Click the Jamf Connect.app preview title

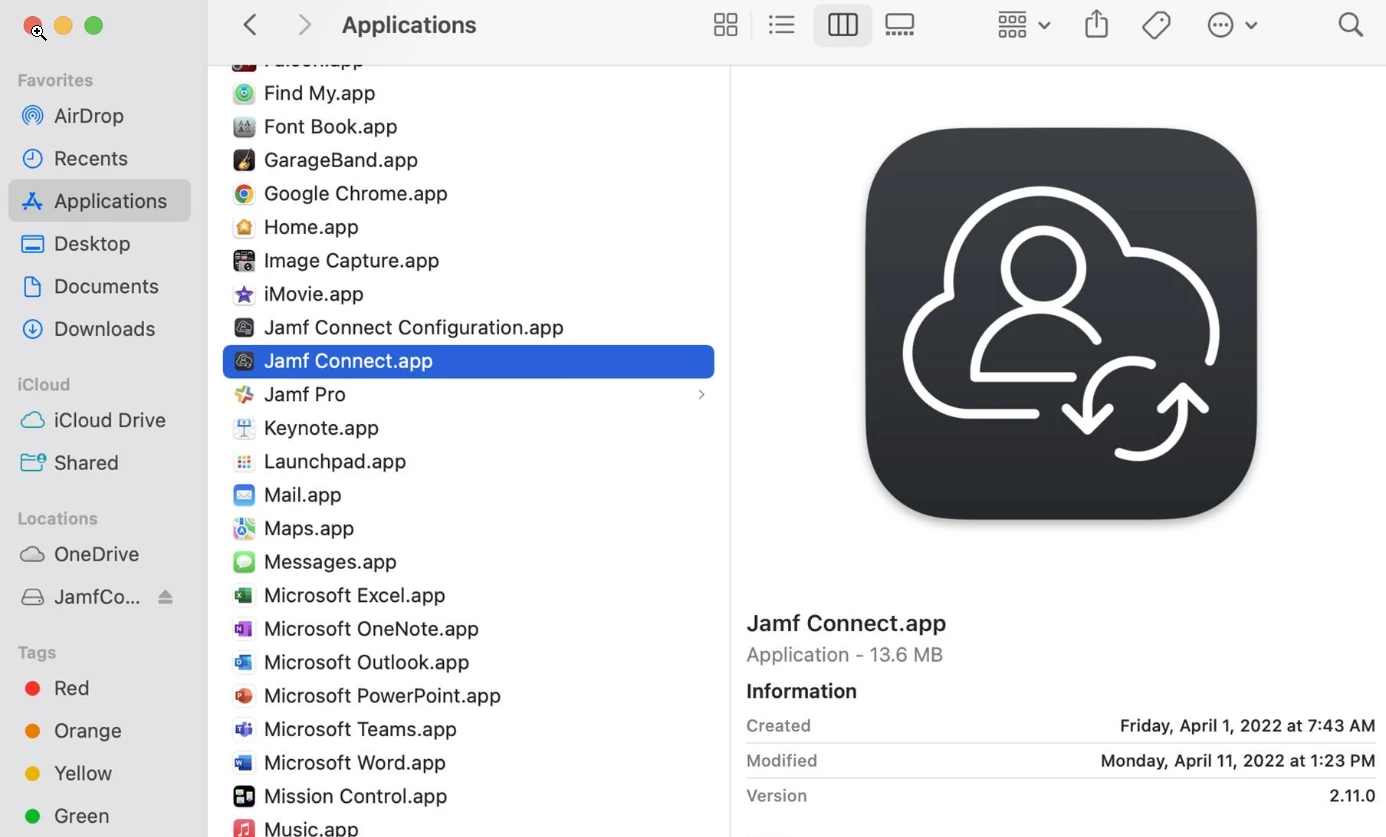click(846, 623)
